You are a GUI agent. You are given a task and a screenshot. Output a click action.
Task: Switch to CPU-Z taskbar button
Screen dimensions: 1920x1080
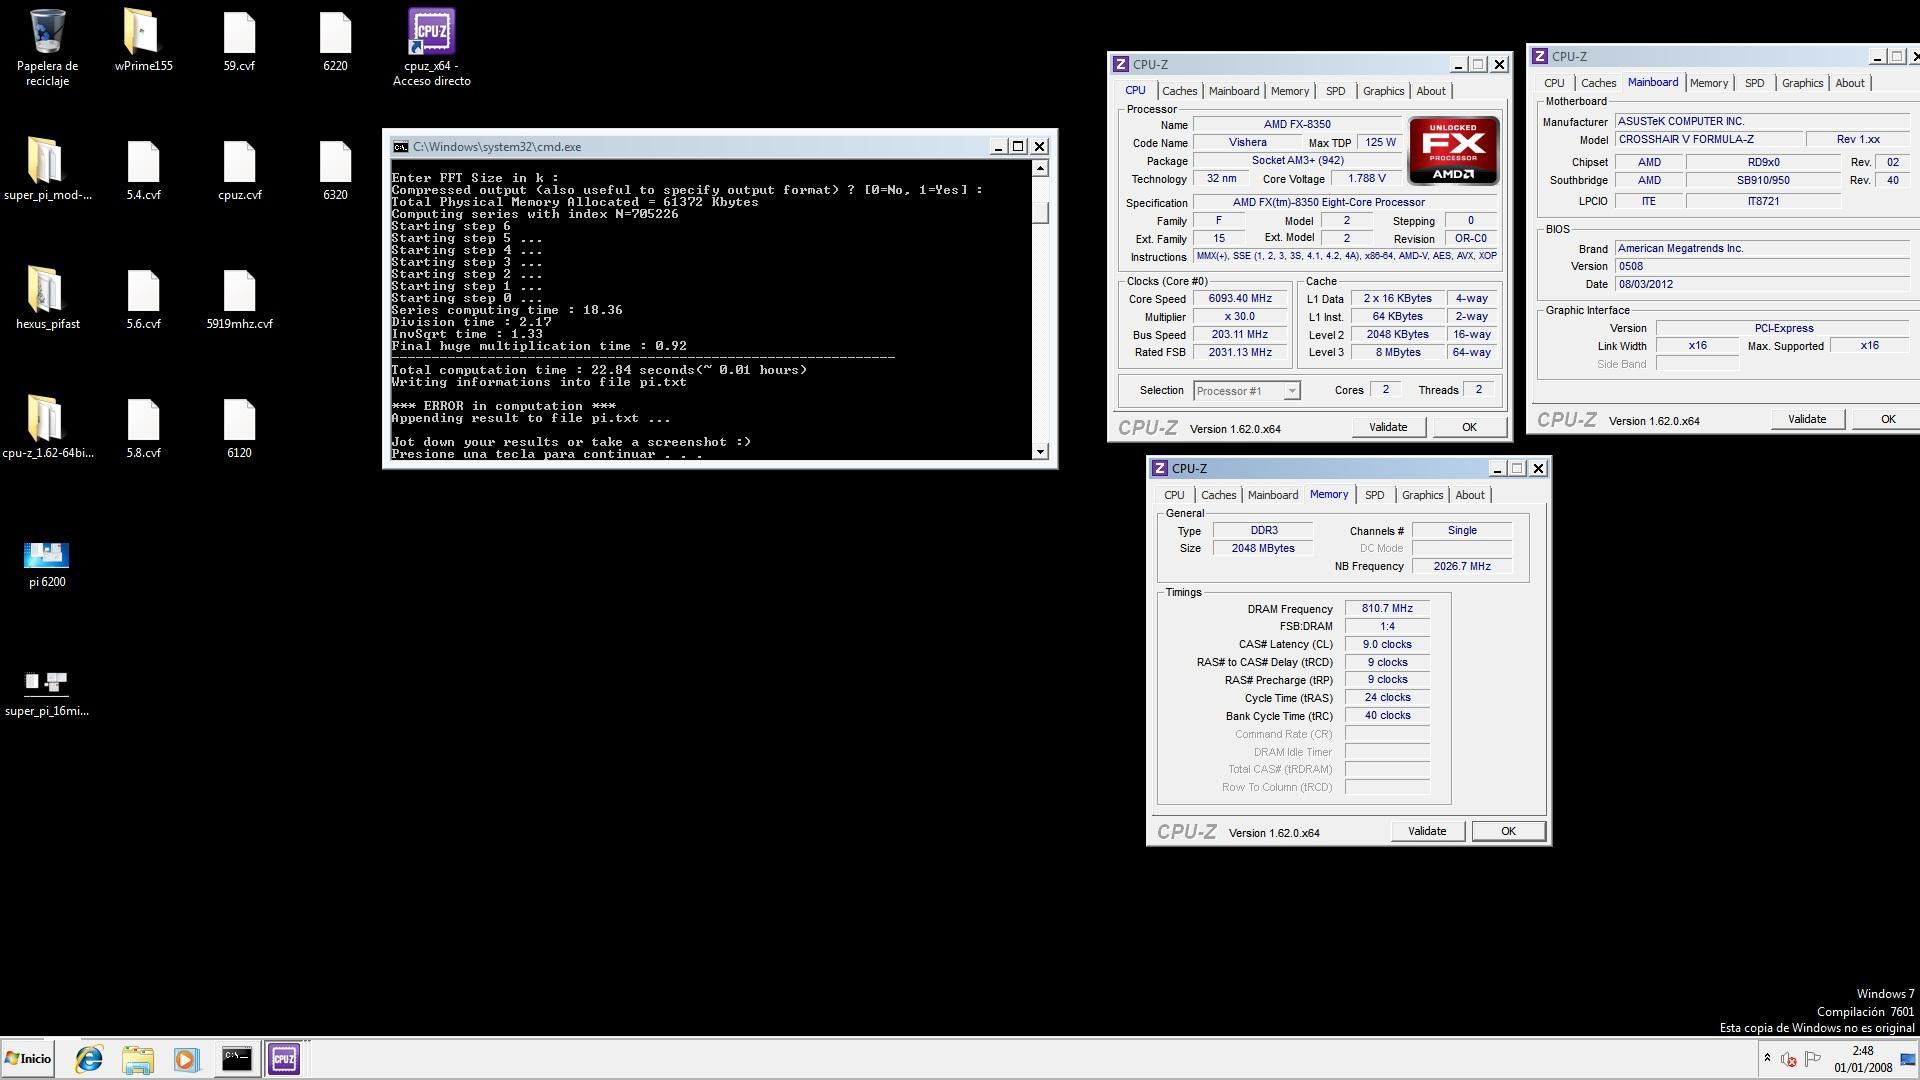click(x=284, y=1059)
